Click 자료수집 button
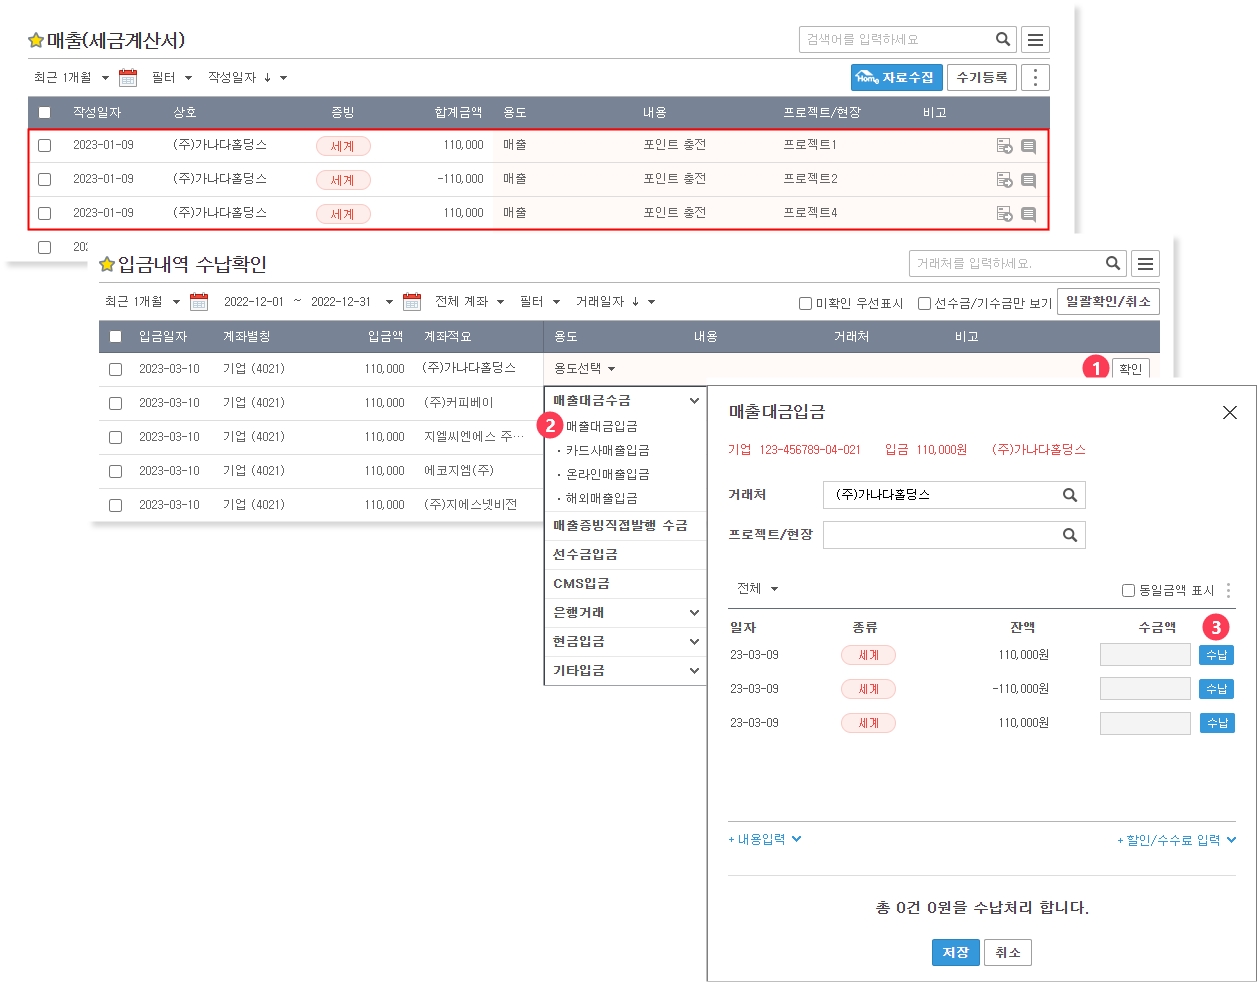Viewport: 1258px width, 982px height. coord(896,78)
